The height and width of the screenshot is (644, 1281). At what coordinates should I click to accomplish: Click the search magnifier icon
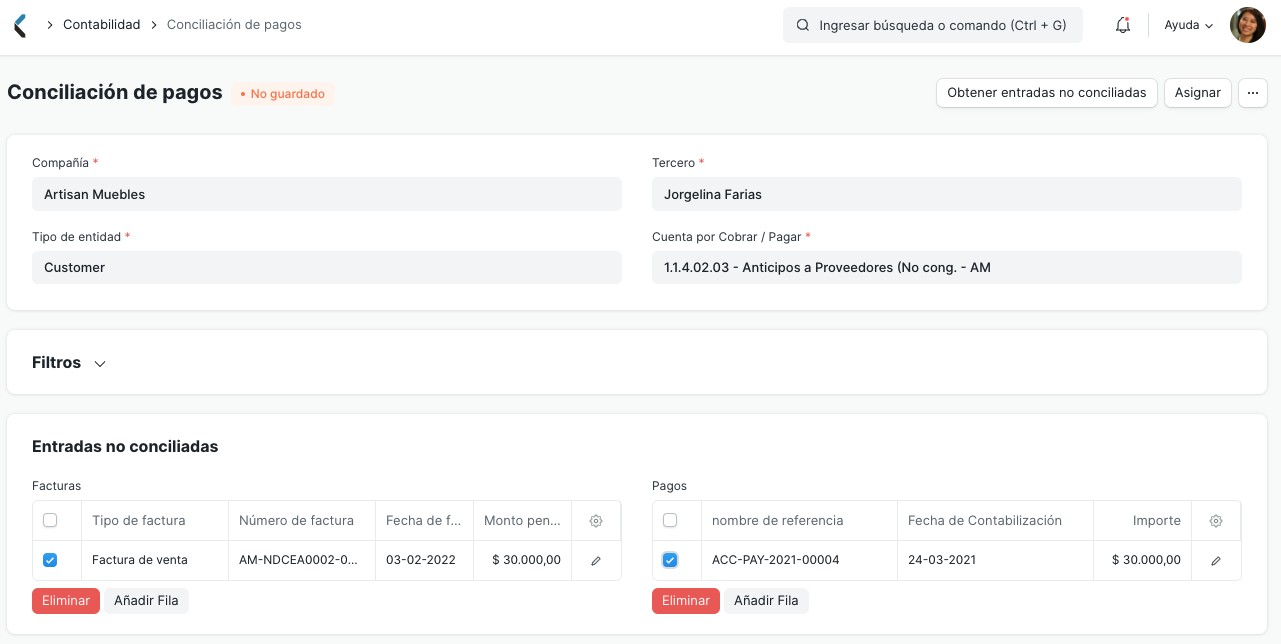coord(802,25)
